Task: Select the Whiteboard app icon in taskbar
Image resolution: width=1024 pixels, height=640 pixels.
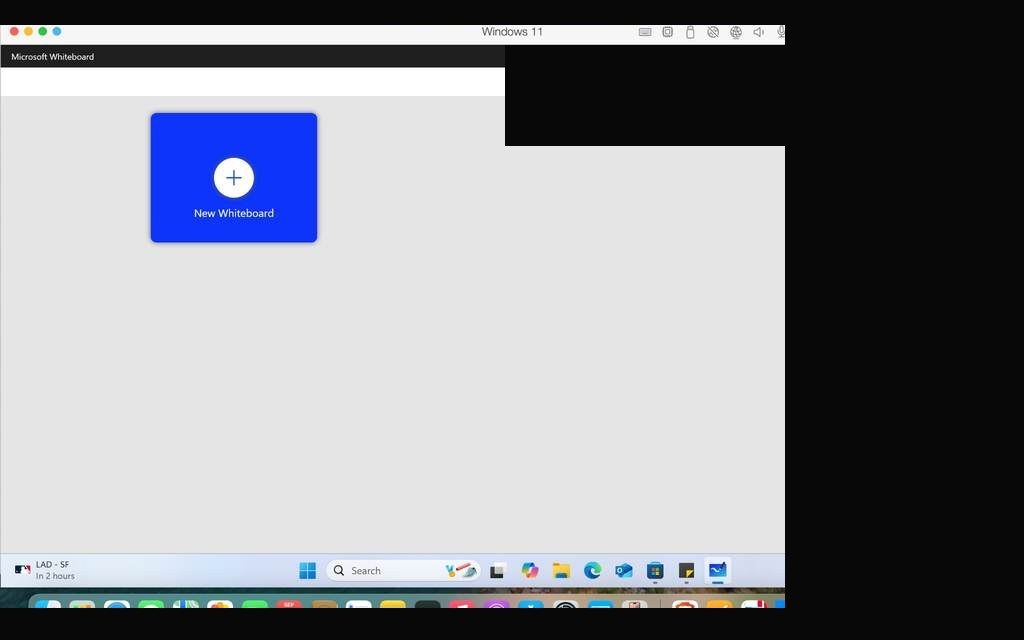Action: pos(718,571)
